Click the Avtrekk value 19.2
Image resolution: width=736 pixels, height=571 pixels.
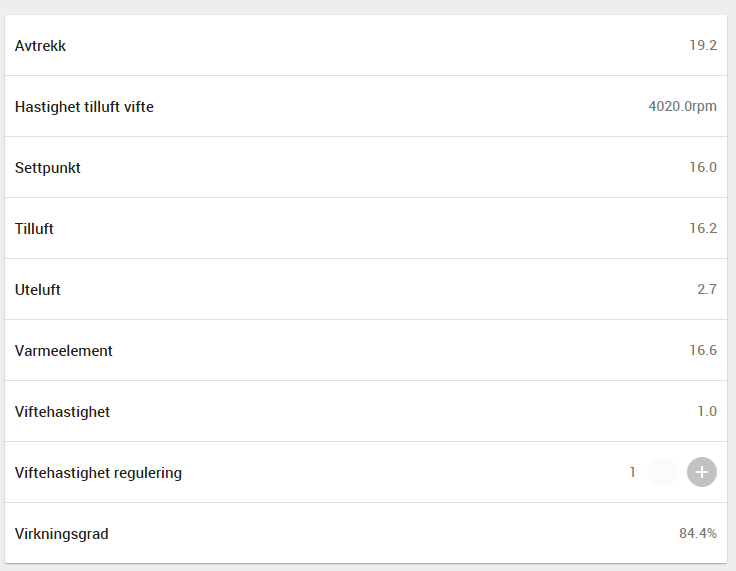[702, 46]
